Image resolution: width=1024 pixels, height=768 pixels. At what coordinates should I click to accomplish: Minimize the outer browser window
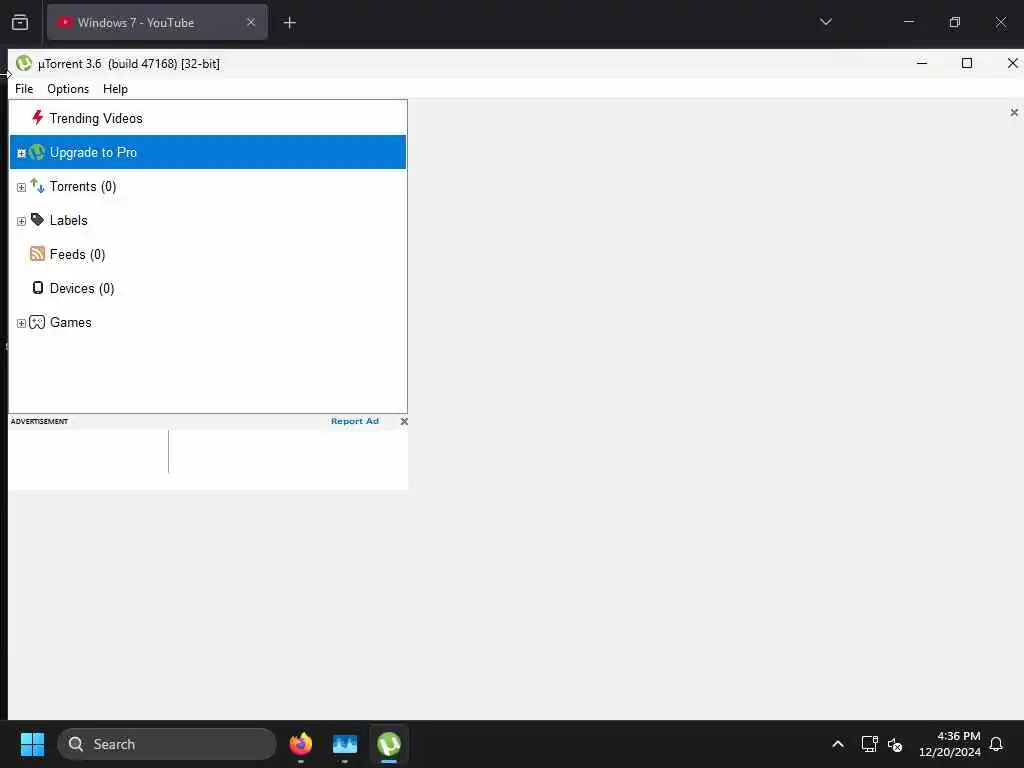click(x=909, y=23)
